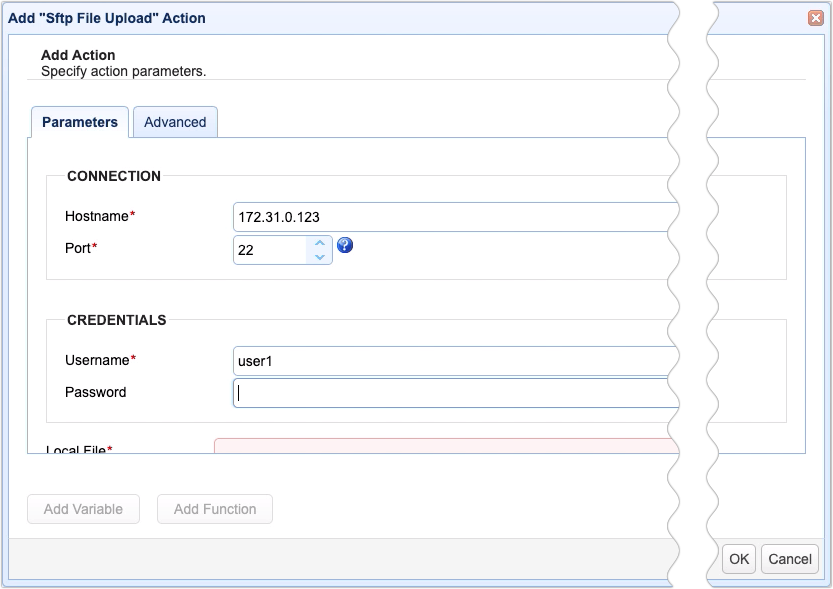
Task: Click the CONNECTION section heading
Action: pyautogui.click(x=113, y=176)
